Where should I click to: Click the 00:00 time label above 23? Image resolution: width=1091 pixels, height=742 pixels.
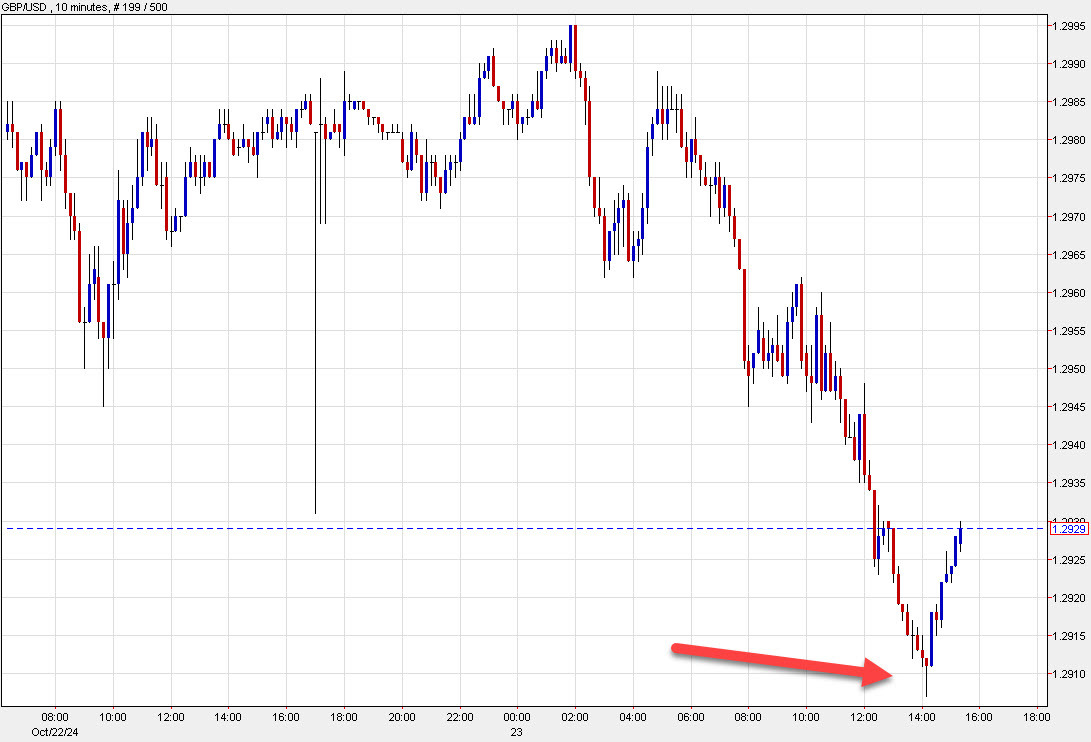click(x=516, y=718)
